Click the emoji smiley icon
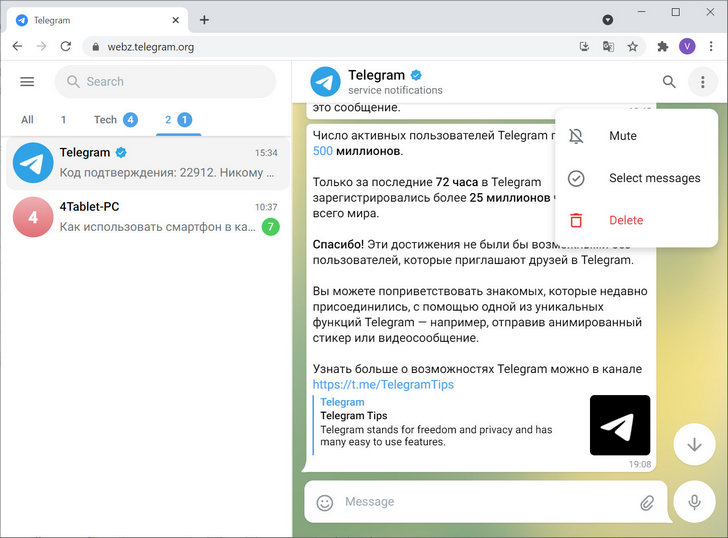This screenshot has width=728, height=538. click(325, 502)
